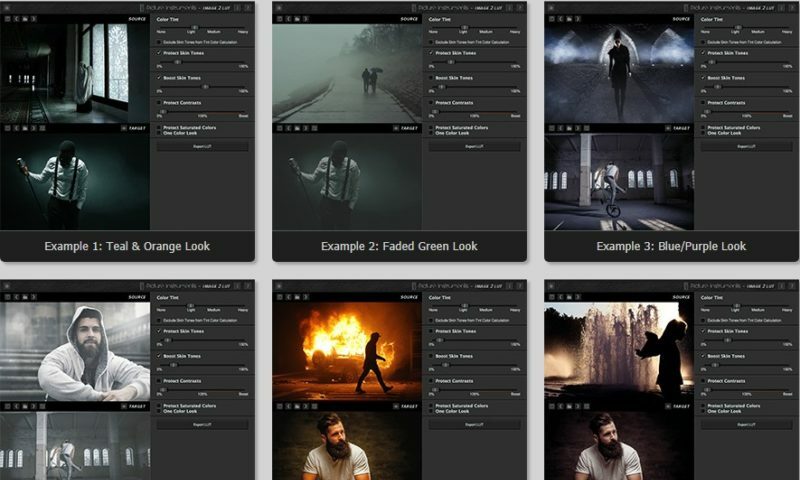Open target image folder in Example 3 panel

(569, 128)
